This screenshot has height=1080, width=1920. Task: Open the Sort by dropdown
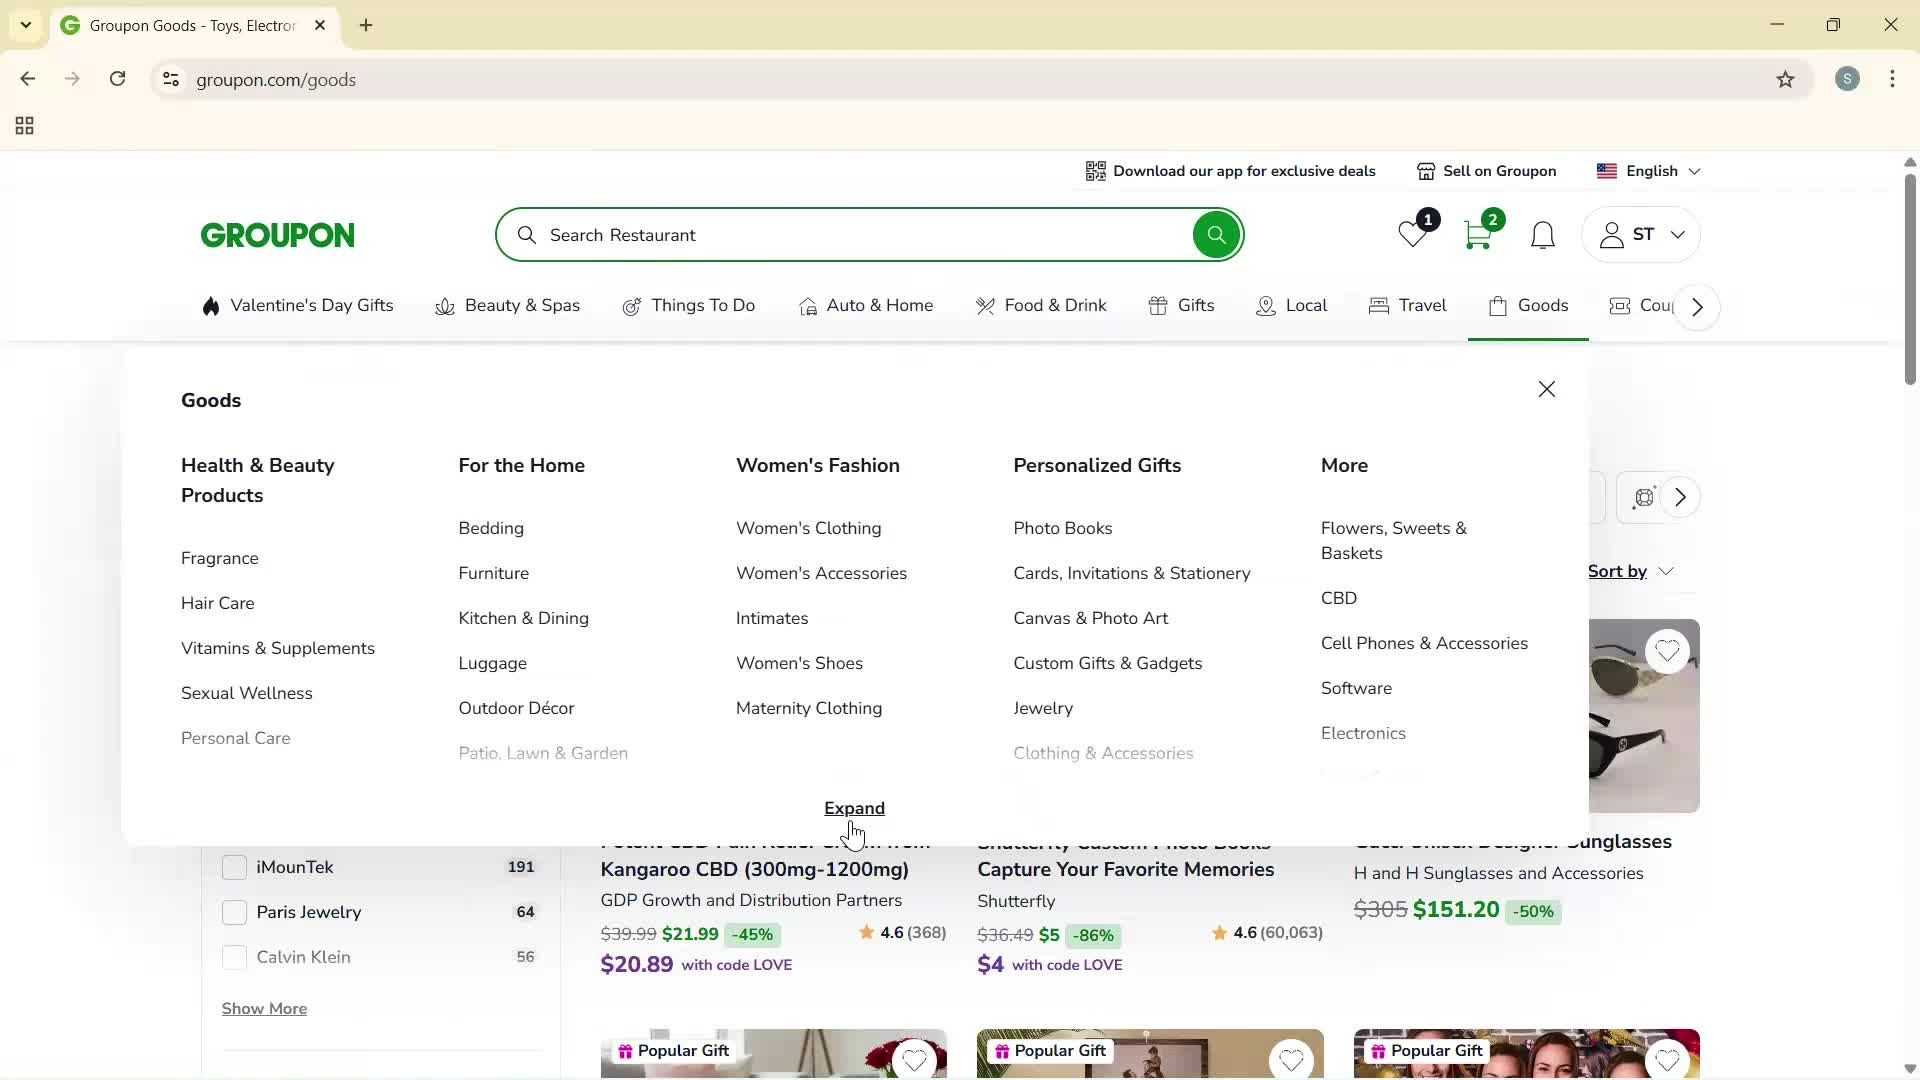[x=1630, y=571]
